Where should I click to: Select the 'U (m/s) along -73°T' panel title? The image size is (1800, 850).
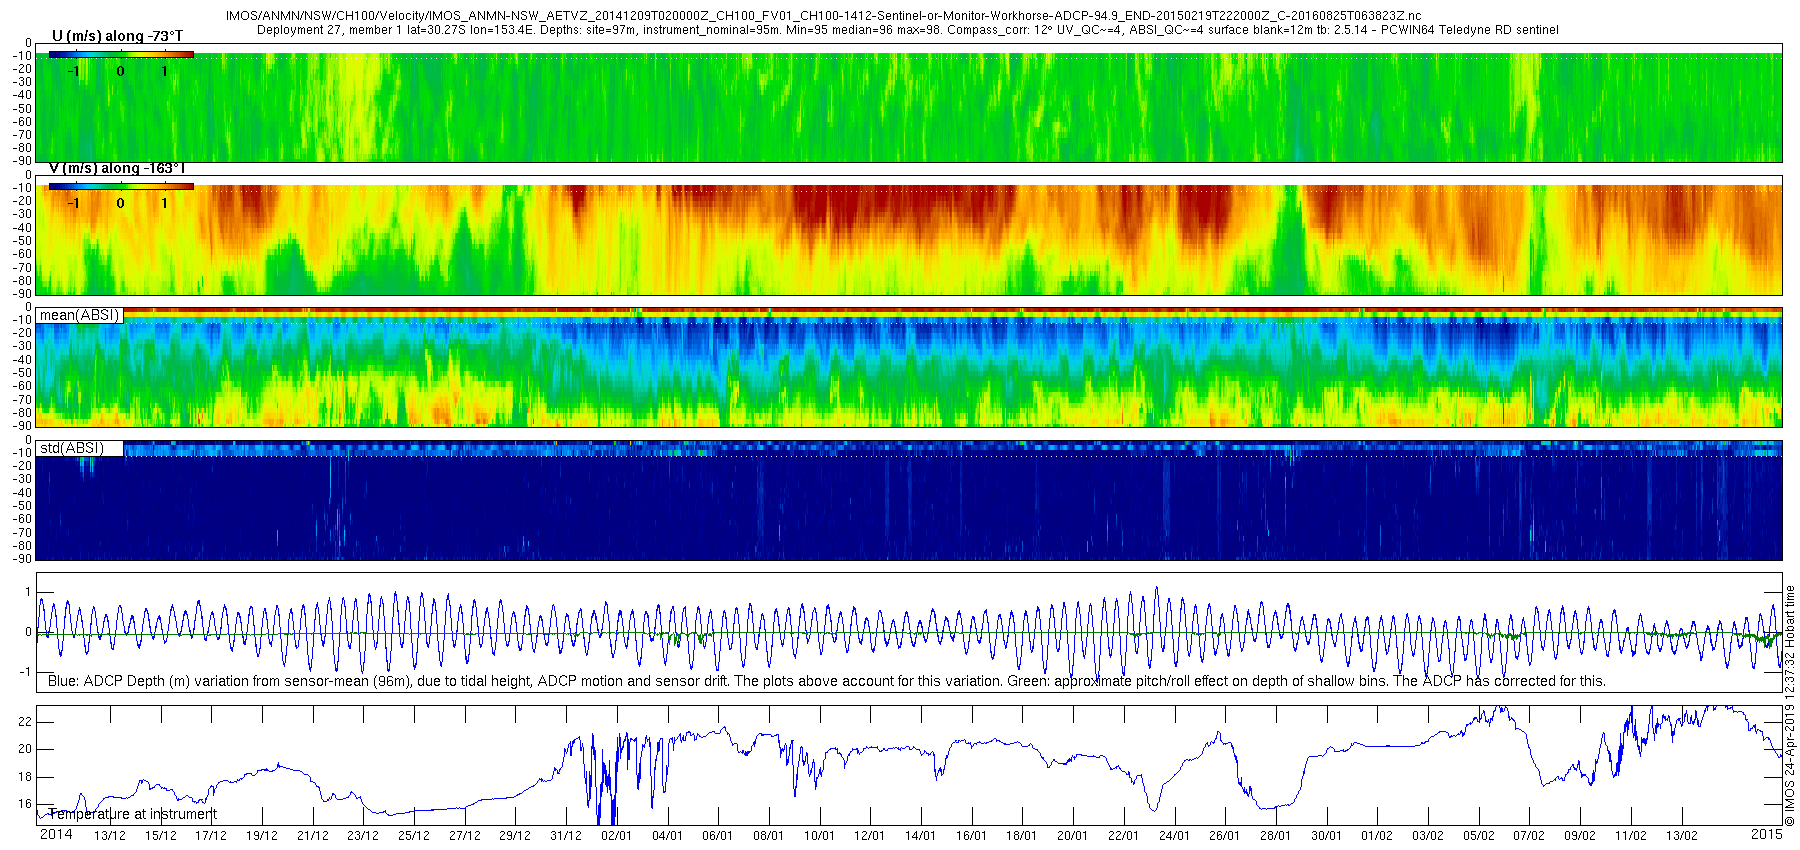pos(117,36)
